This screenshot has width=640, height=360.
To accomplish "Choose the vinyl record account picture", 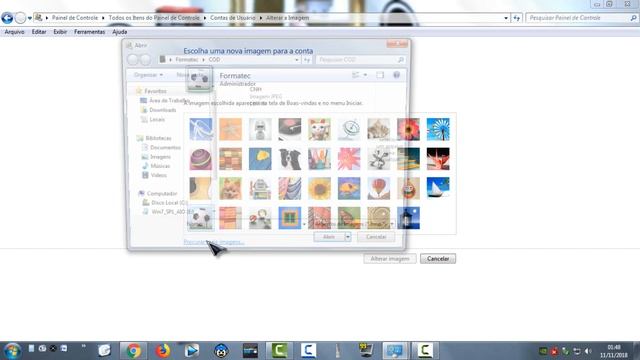I will click(290, 129).
